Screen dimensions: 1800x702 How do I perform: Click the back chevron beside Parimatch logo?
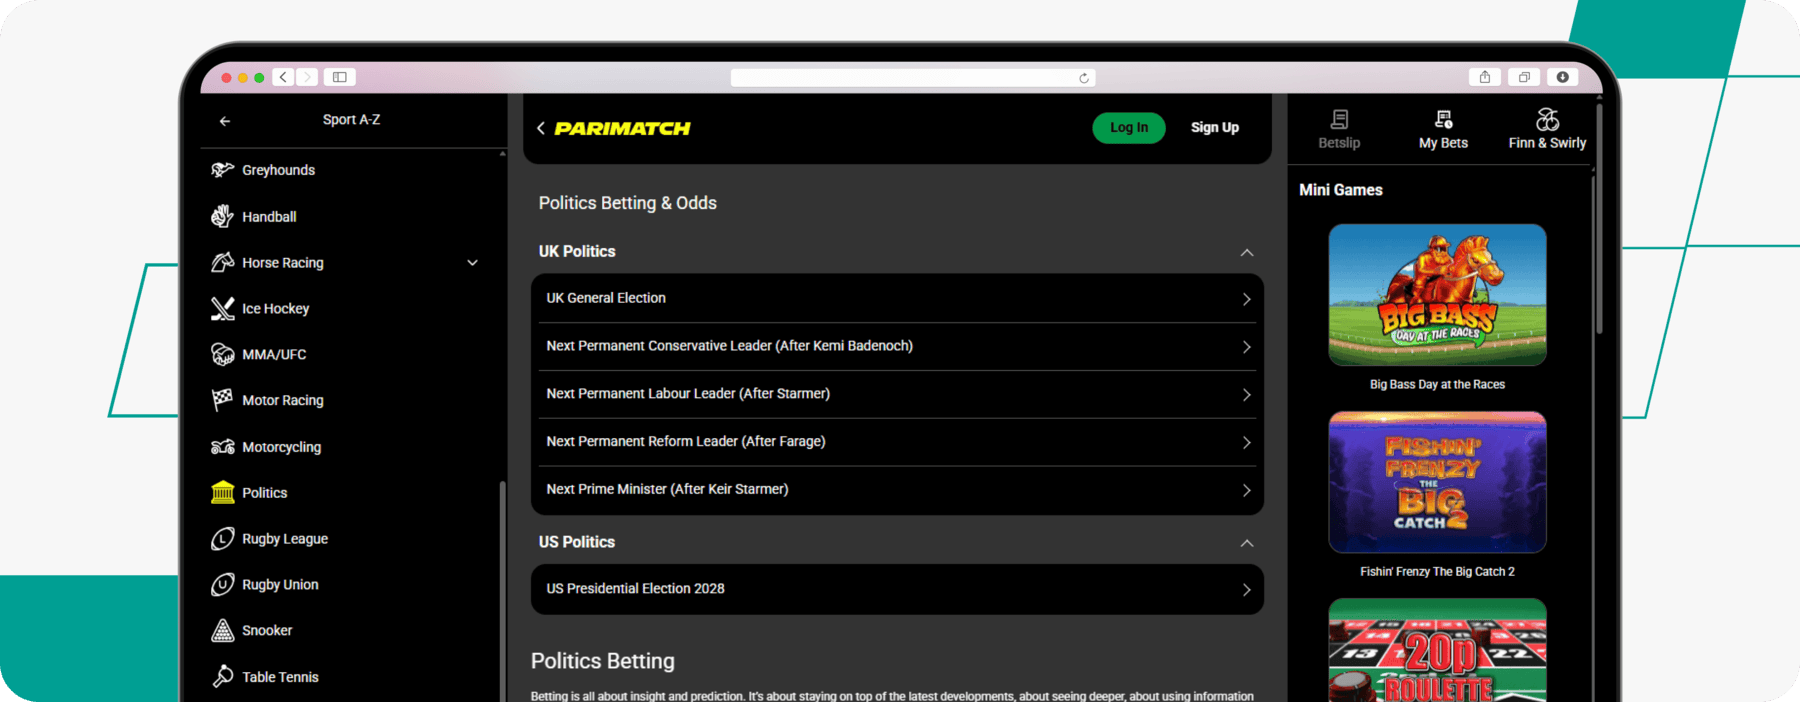541,128
